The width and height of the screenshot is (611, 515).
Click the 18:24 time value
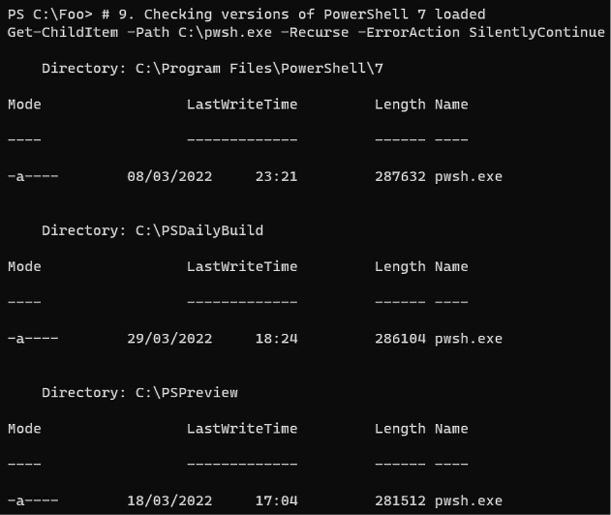tap(276, 339)
